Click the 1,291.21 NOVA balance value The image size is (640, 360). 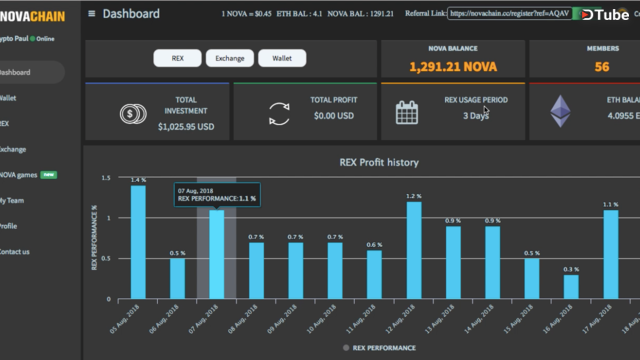[x=453, y=67]
